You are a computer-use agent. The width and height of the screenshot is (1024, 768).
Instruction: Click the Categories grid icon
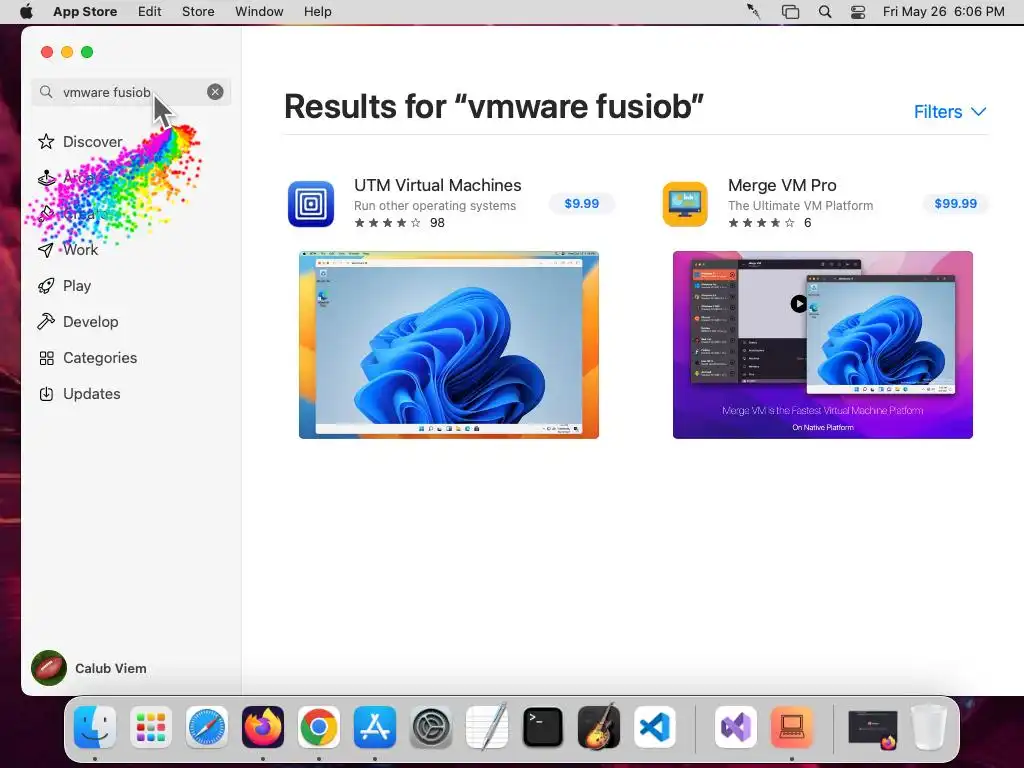[x=46, y=358]
